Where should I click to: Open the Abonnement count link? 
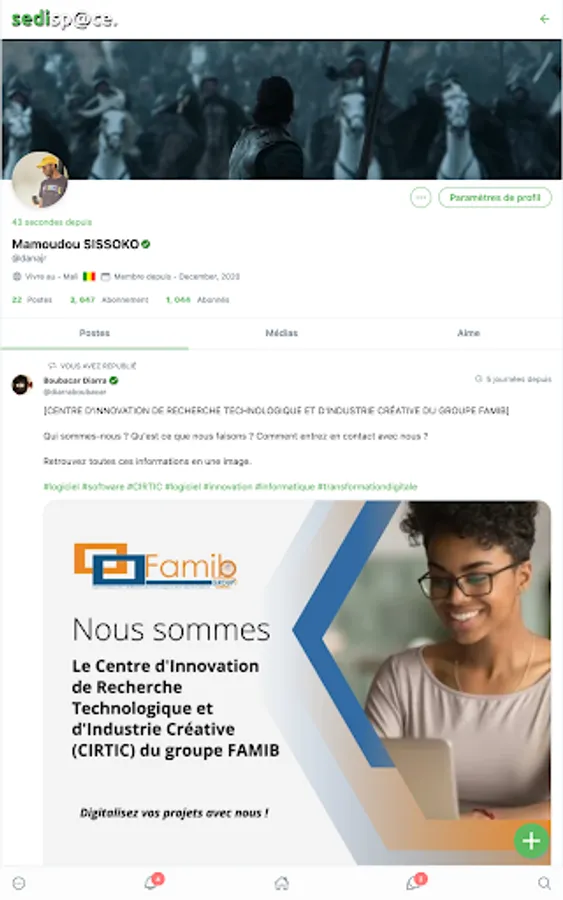109,300
